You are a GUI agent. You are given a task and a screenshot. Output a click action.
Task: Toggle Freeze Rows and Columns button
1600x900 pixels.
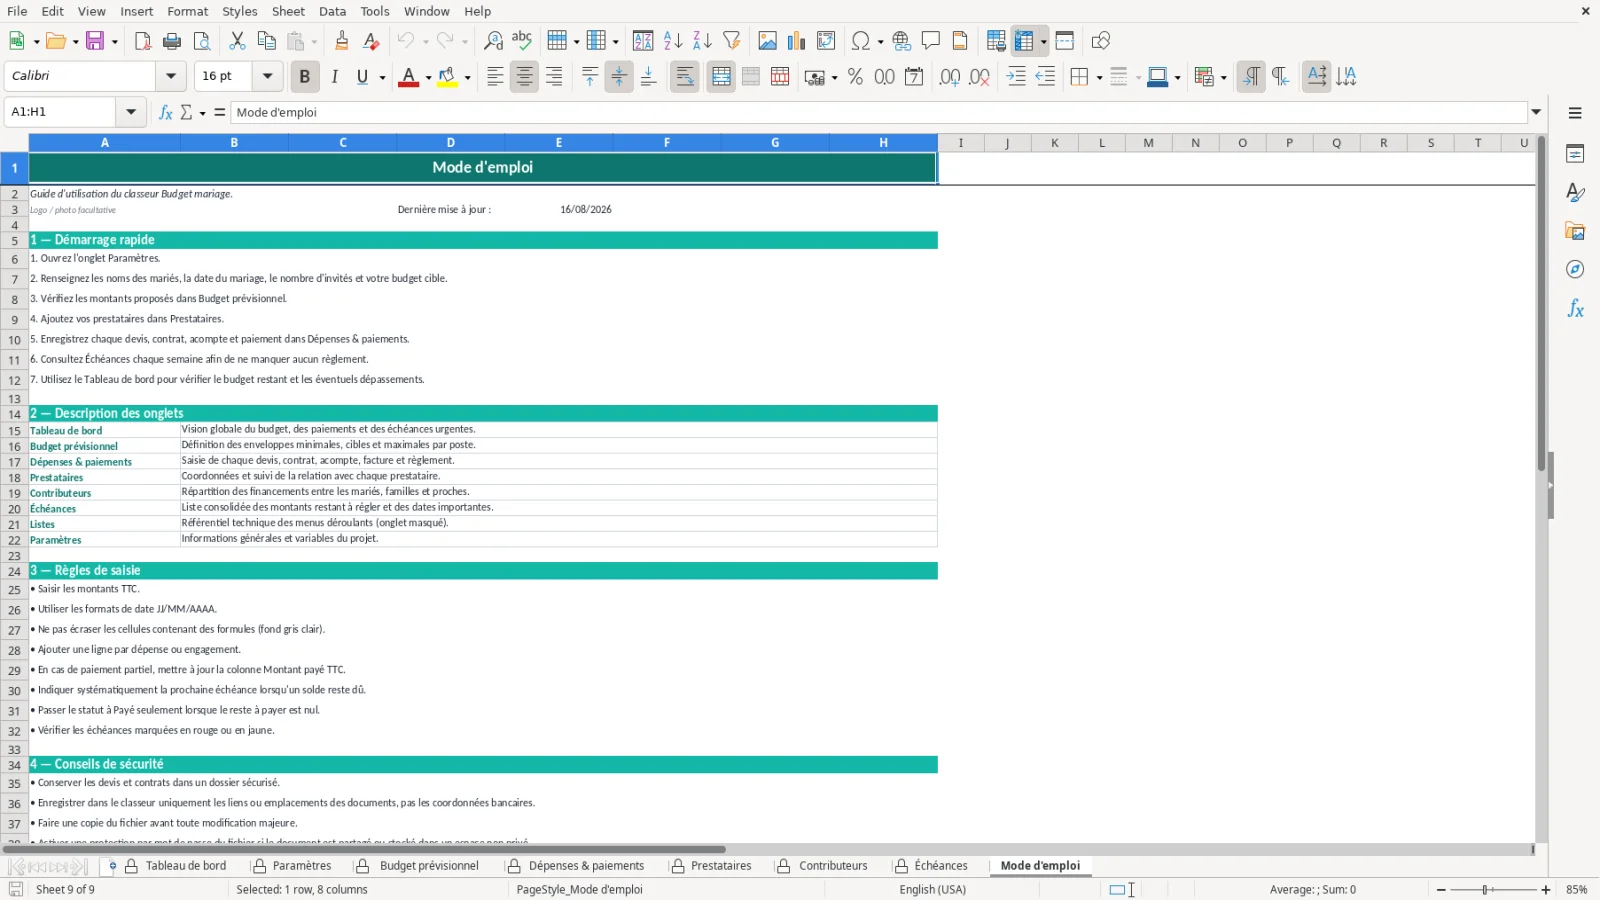[1024, 41]
